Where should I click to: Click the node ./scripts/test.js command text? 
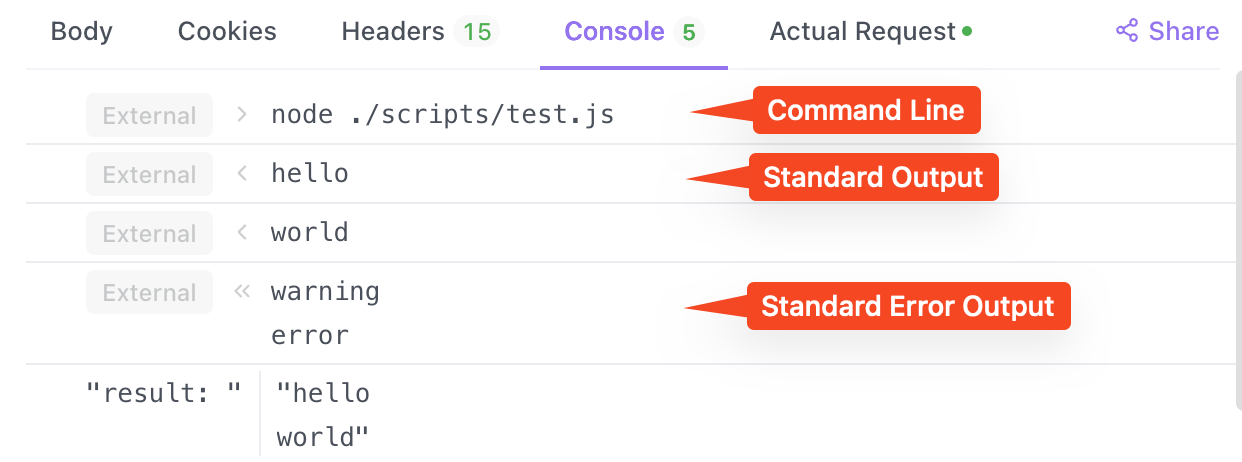click(443, 115)
